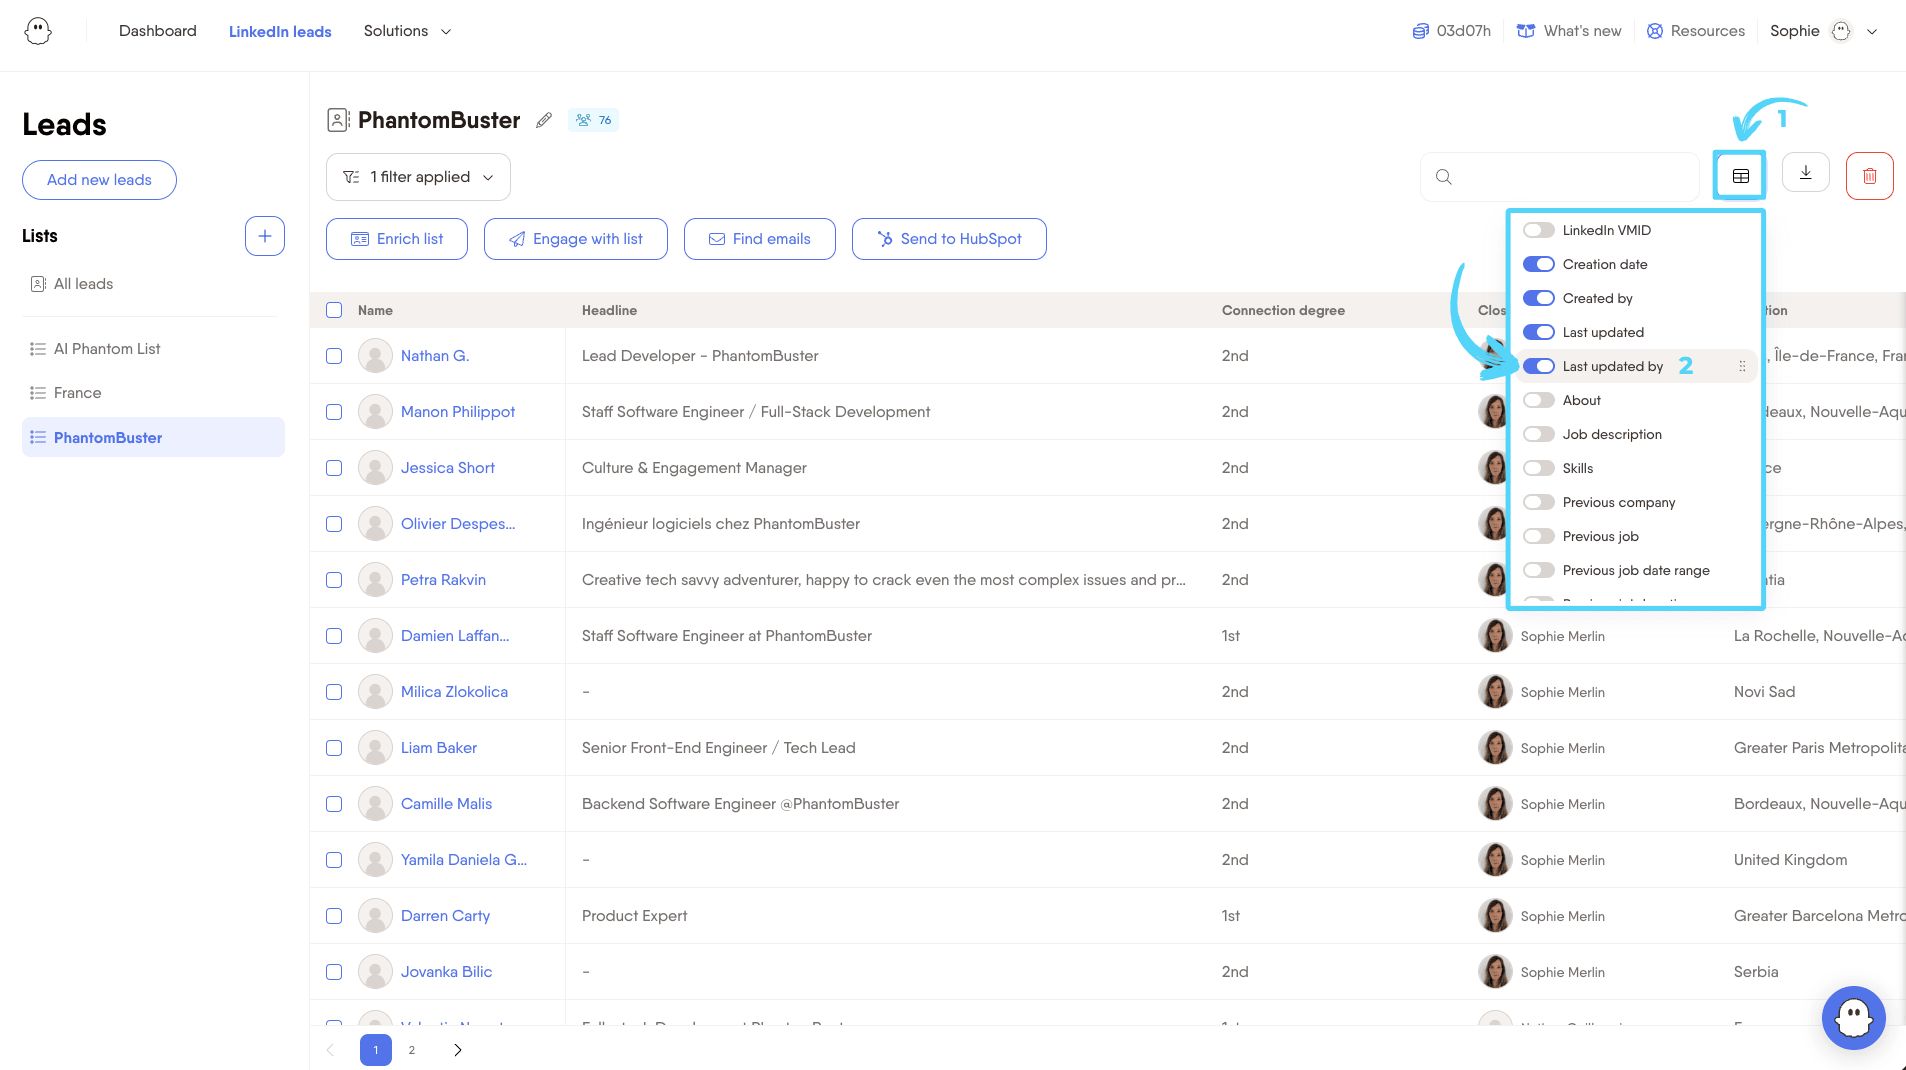1906x1070 pixels.
Task: Download the leads list
Action: point(1805,173)
